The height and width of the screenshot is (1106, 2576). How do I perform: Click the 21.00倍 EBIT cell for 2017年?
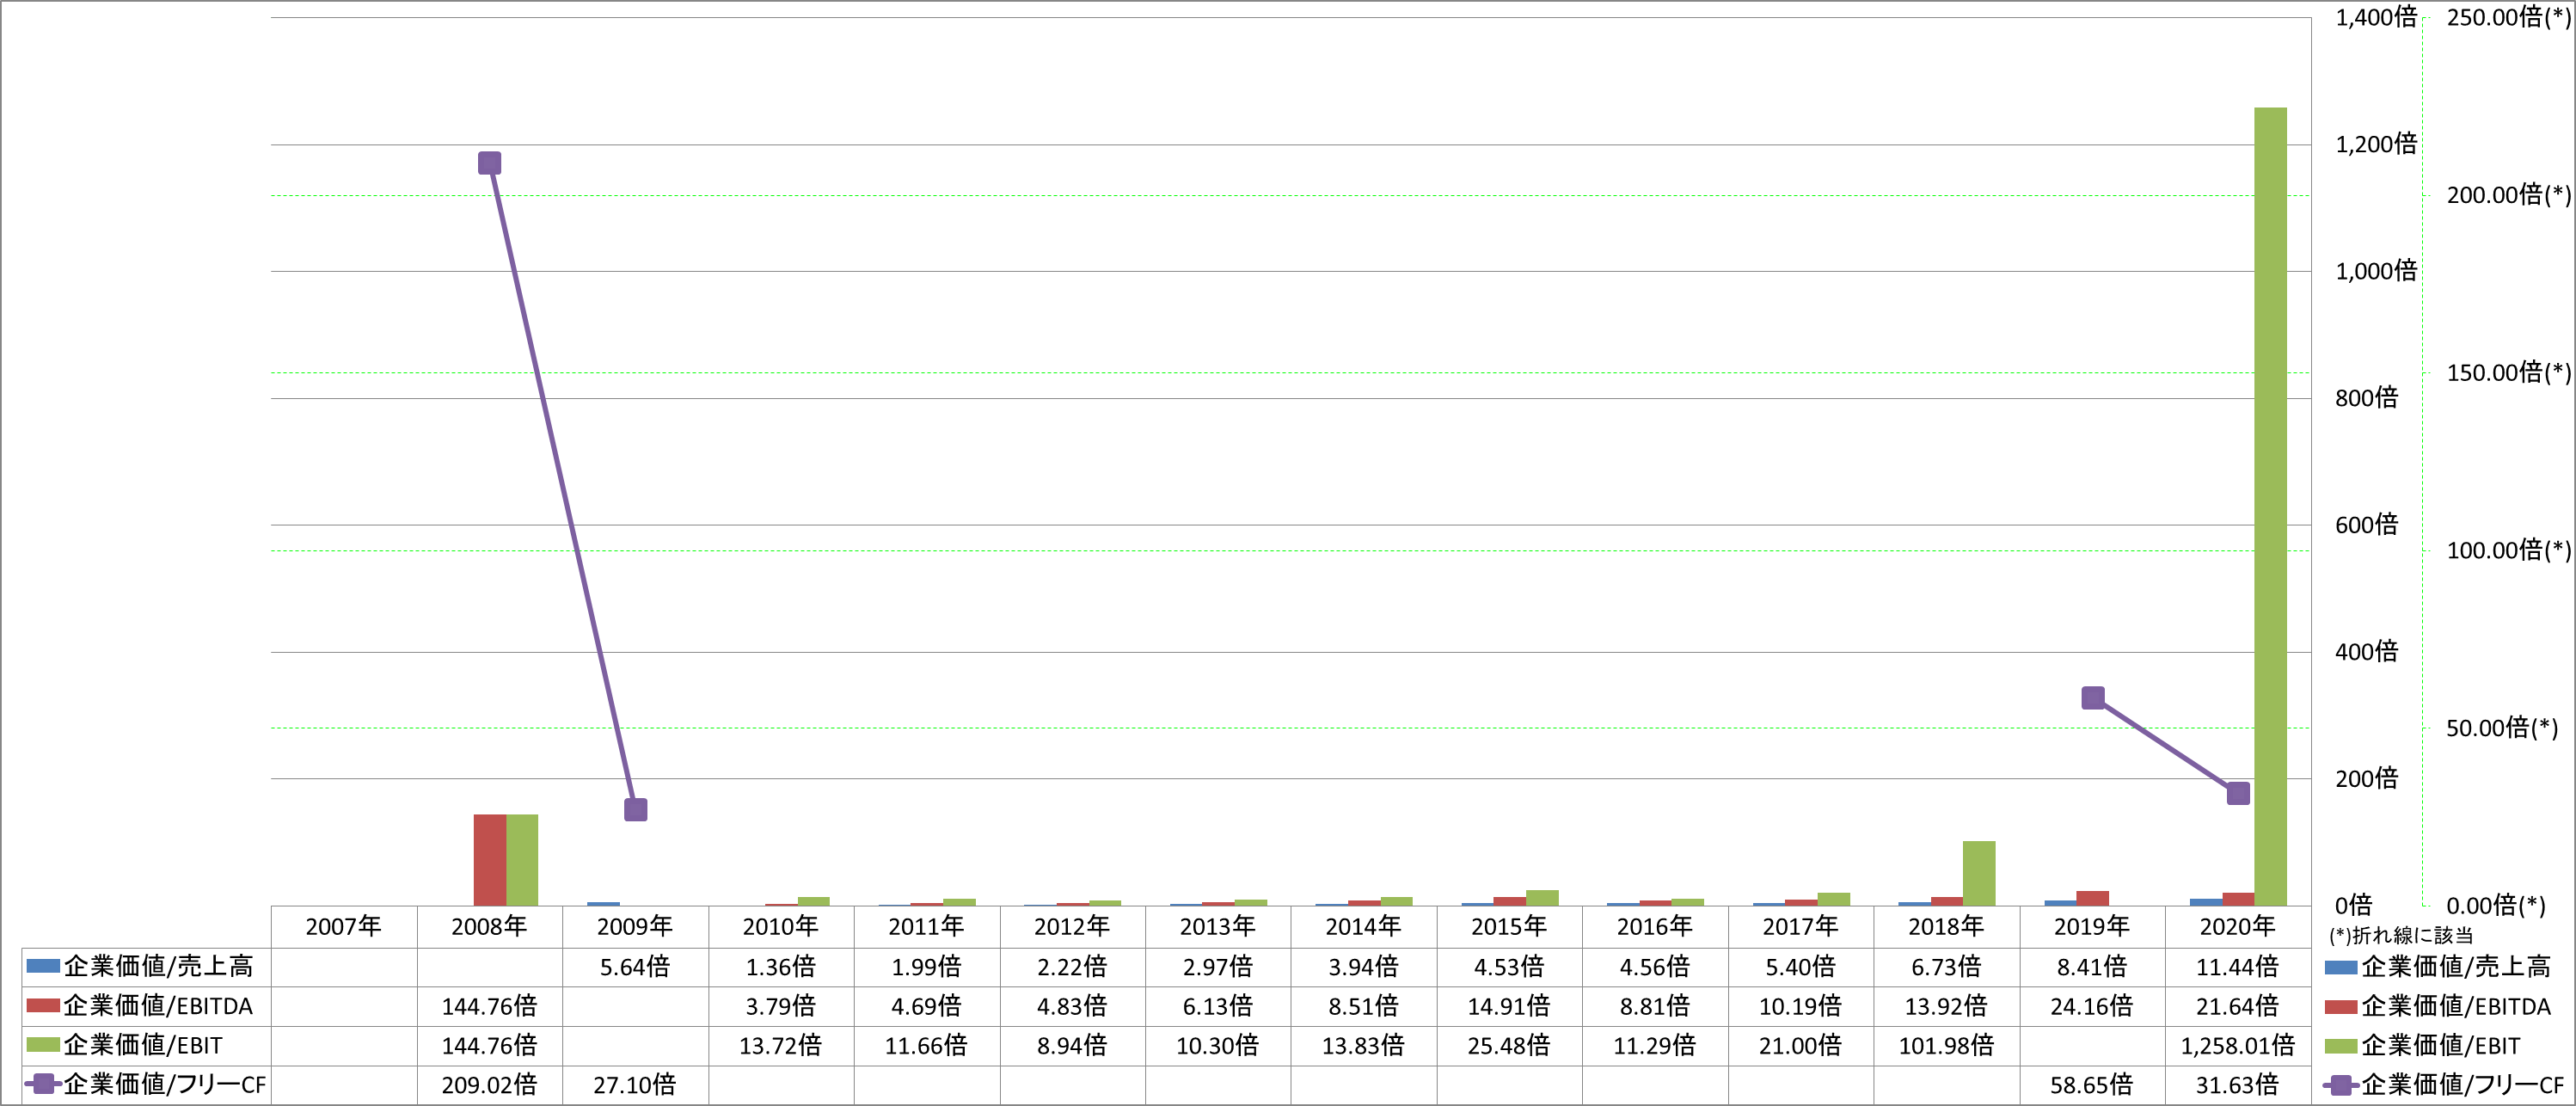pos(1801,1045)
